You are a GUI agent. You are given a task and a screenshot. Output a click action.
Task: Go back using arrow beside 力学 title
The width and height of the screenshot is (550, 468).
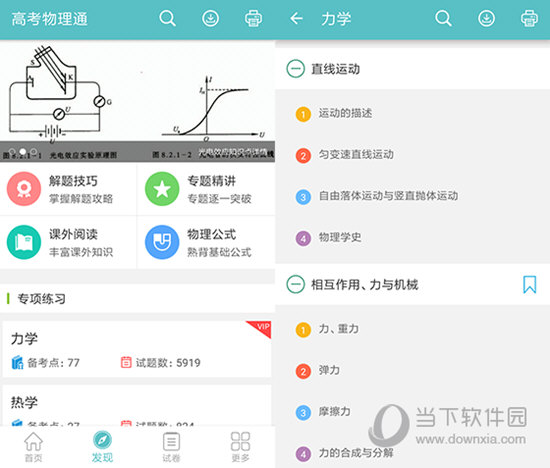click(296, 18)
